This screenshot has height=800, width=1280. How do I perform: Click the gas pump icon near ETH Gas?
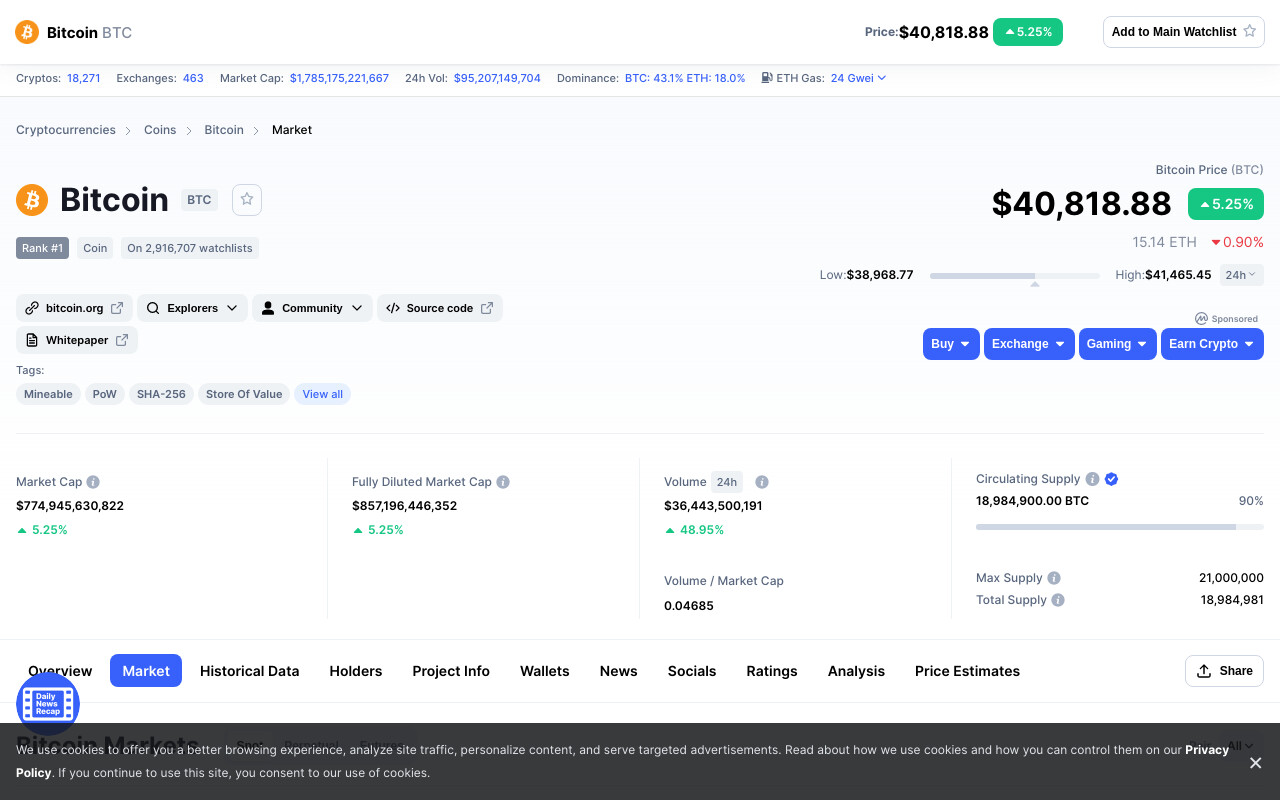point(767,78)
